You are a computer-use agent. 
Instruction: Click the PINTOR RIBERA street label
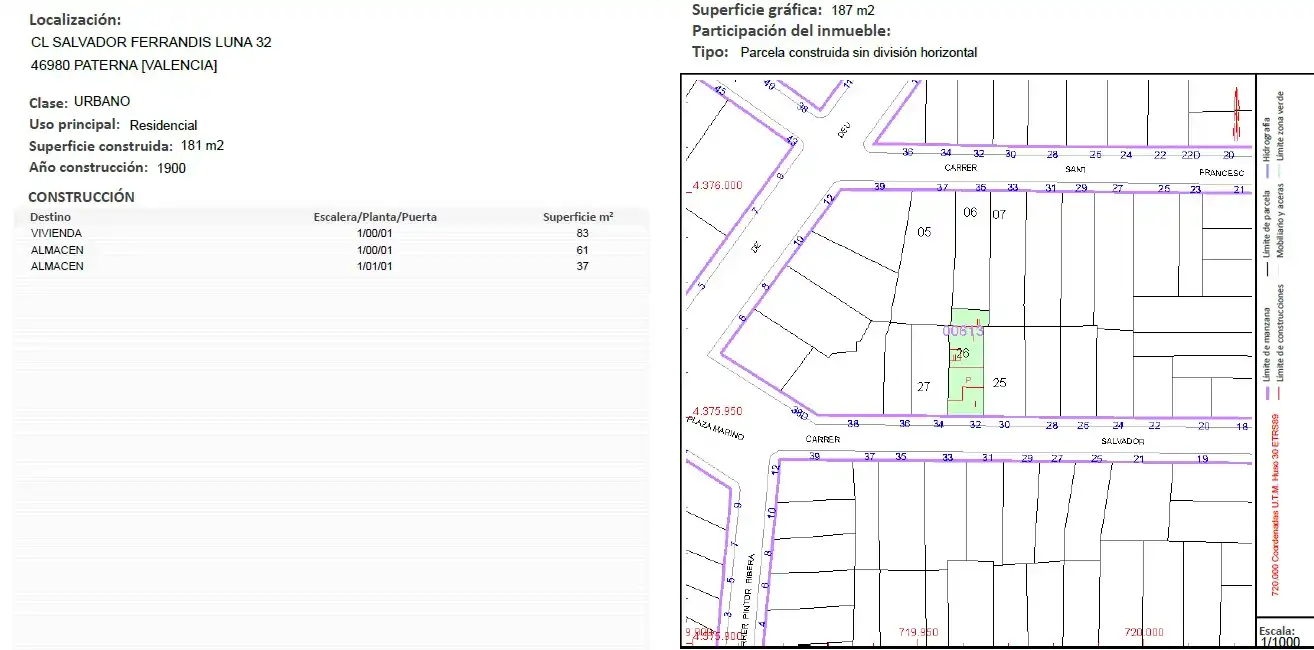747,586
